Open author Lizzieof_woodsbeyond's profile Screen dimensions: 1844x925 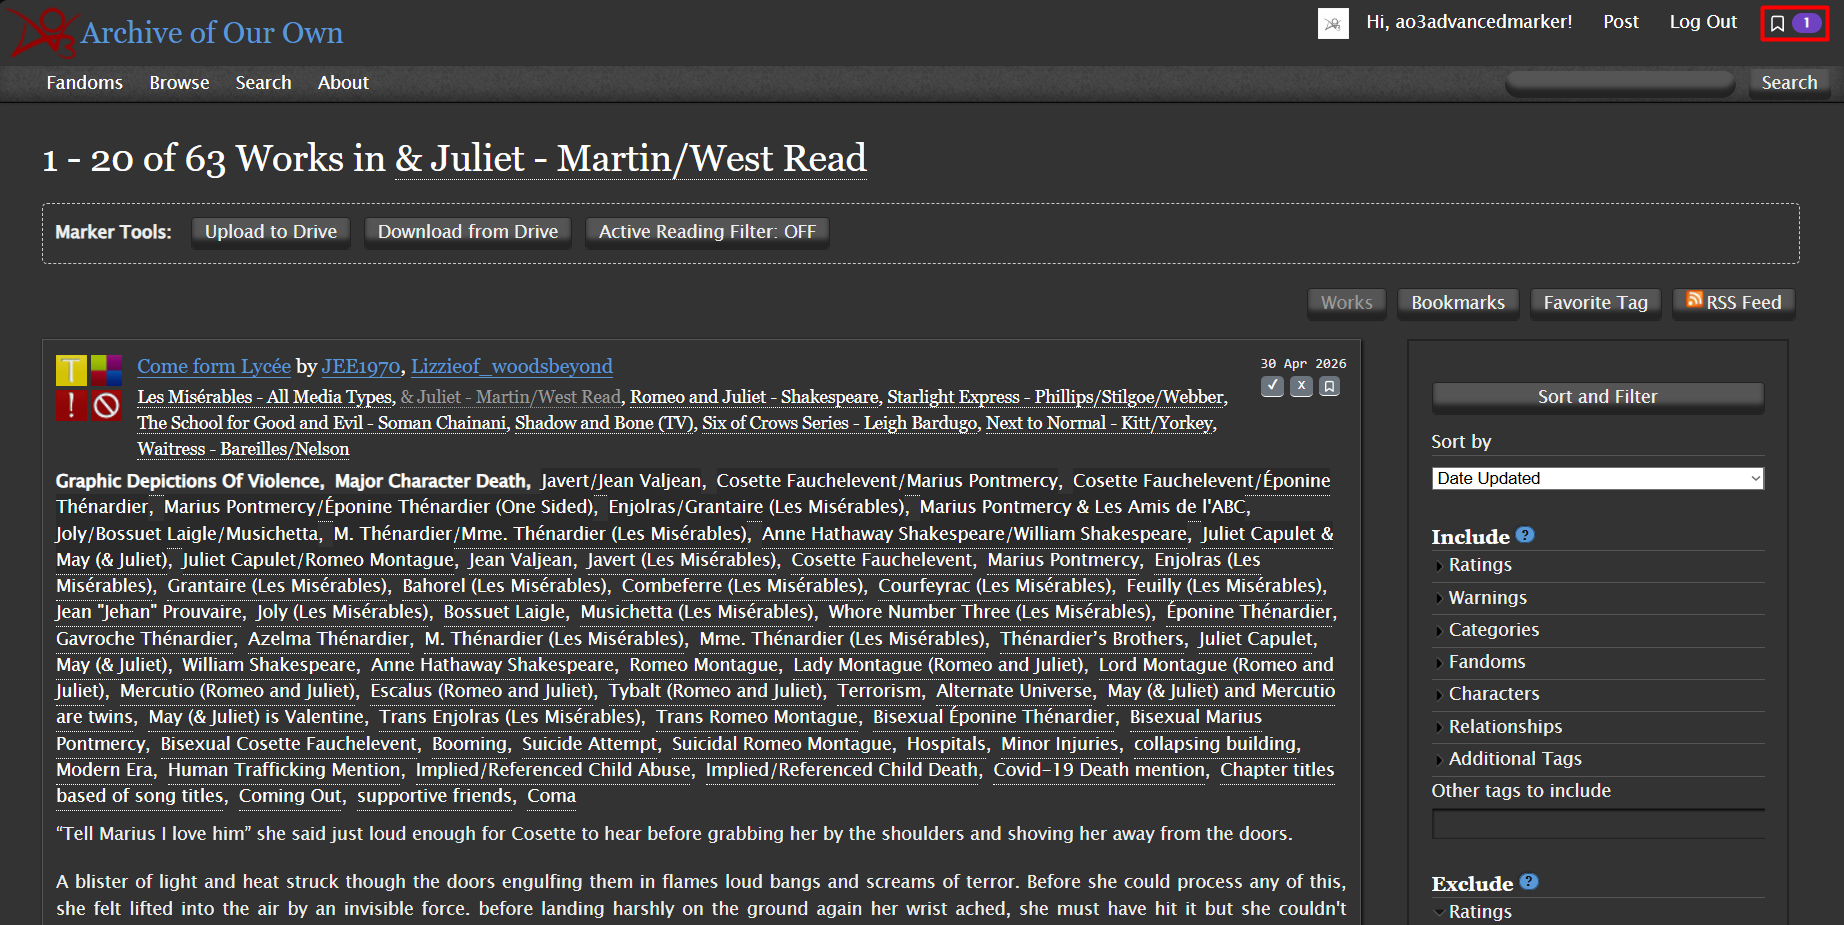pyautogui.click(x=512, y=367)
